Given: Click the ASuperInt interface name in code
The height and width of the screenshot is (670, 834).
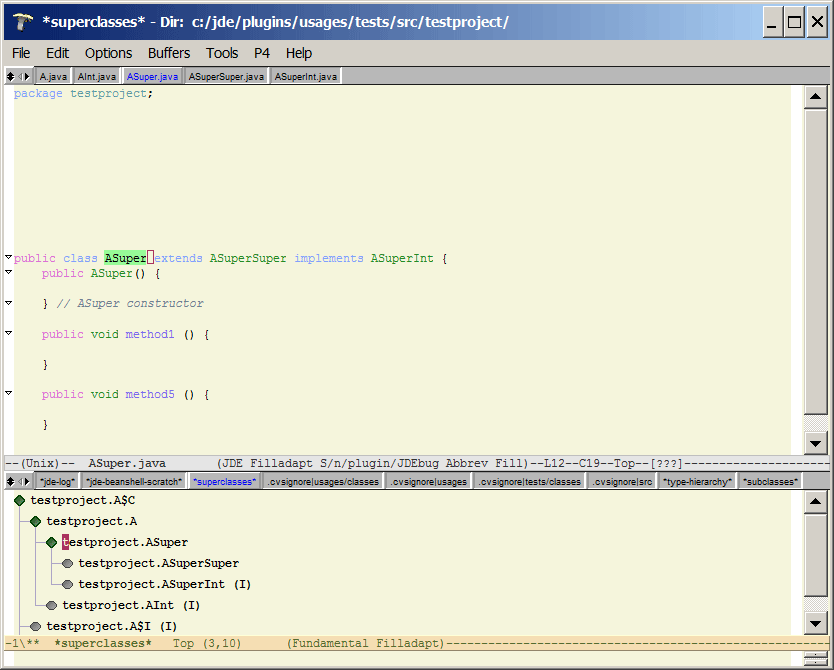Looking at the screenshot, I should tap(402, 258).
